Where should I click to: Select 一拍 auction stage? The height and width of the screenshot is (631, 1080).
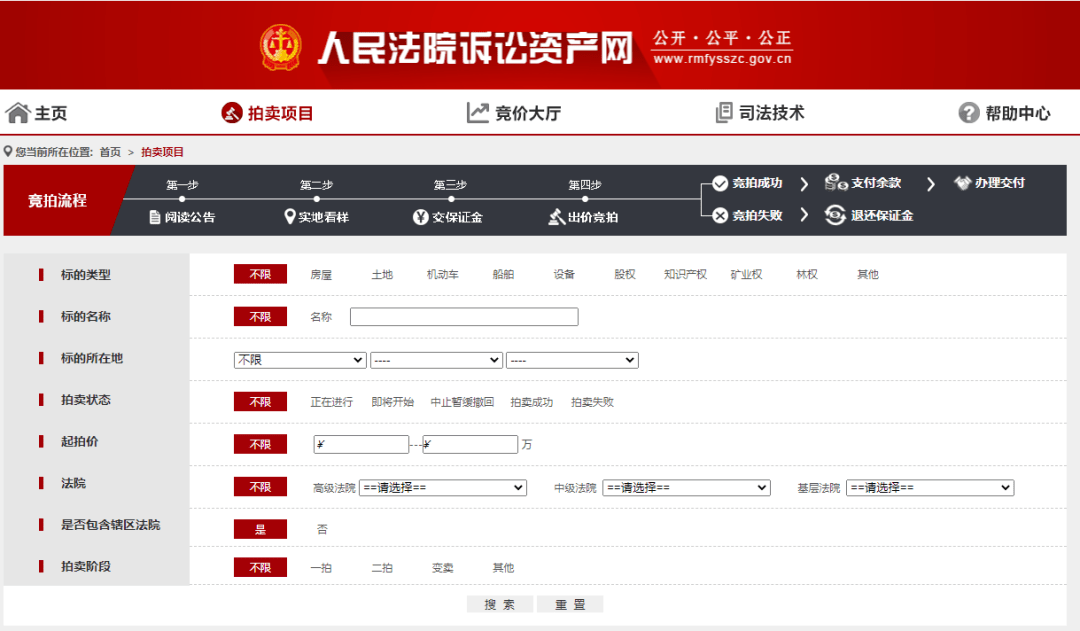click(x=321, y=568)
